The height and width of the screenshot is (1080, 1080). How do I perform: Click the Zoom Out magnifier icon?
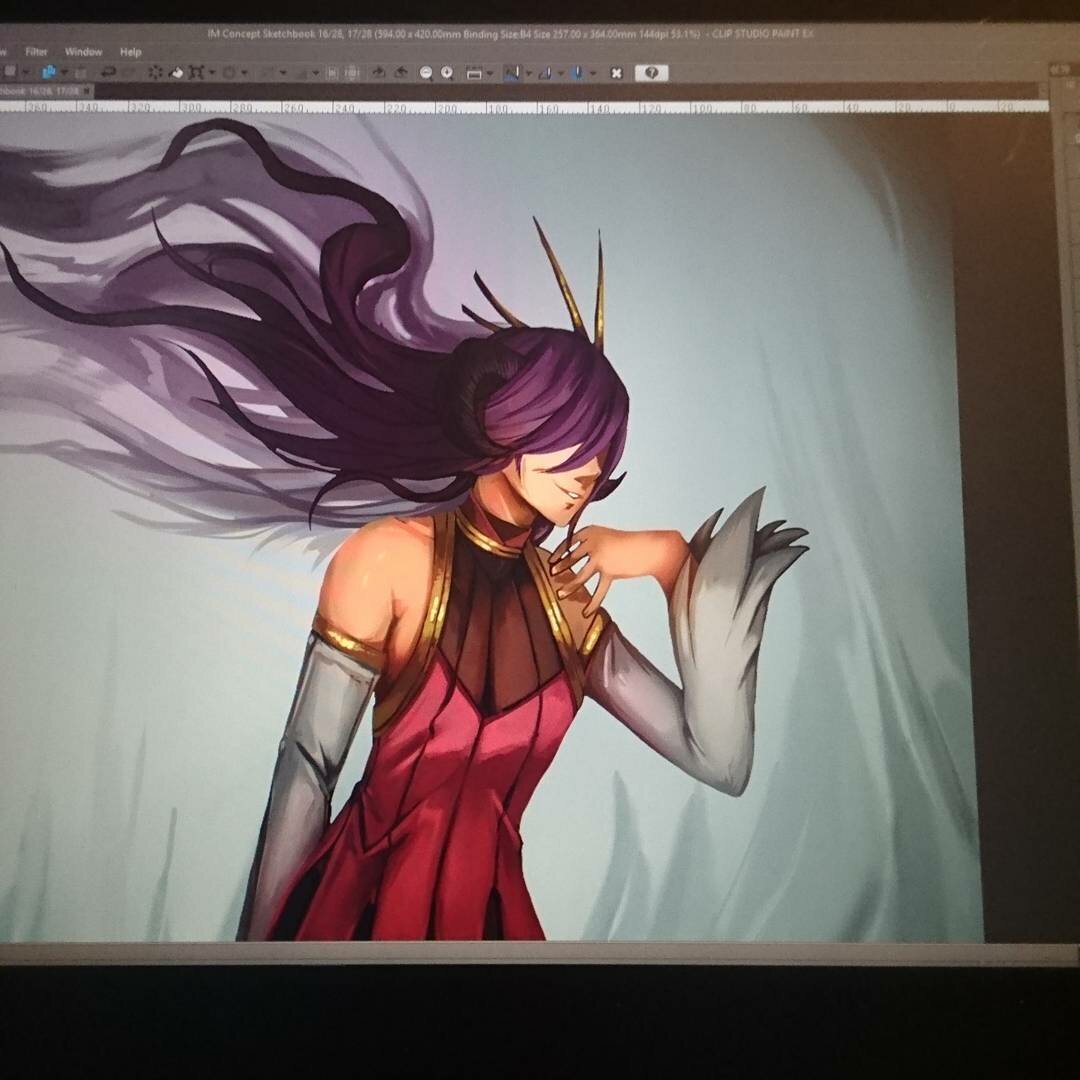(426, 73)
